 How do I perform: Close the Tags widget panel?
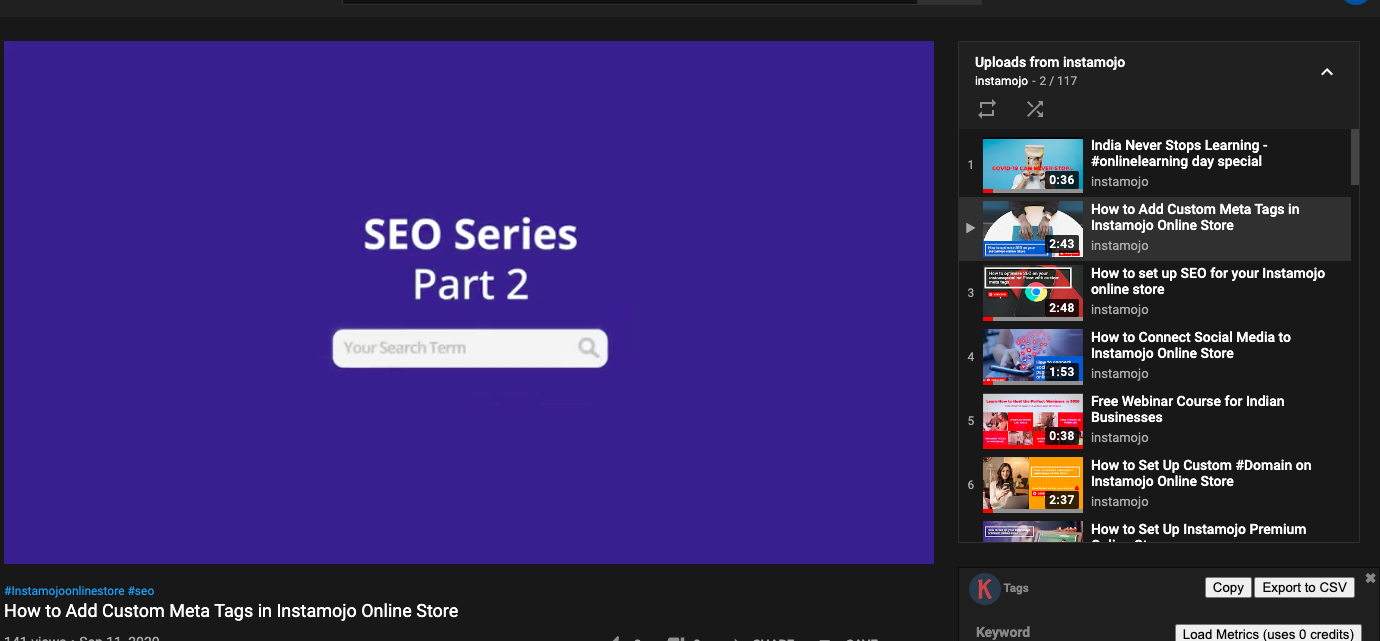click(x=1370, y=579)
